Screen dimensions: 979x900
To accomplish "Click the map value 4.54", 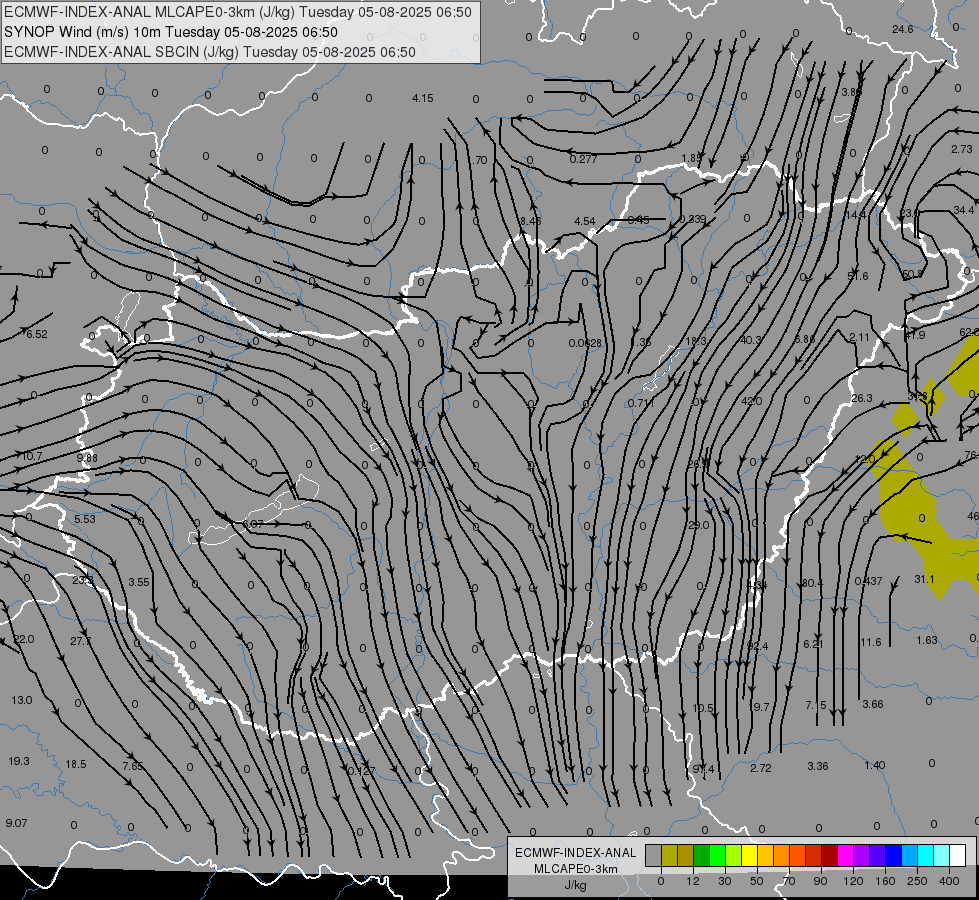I will [584, 221].
